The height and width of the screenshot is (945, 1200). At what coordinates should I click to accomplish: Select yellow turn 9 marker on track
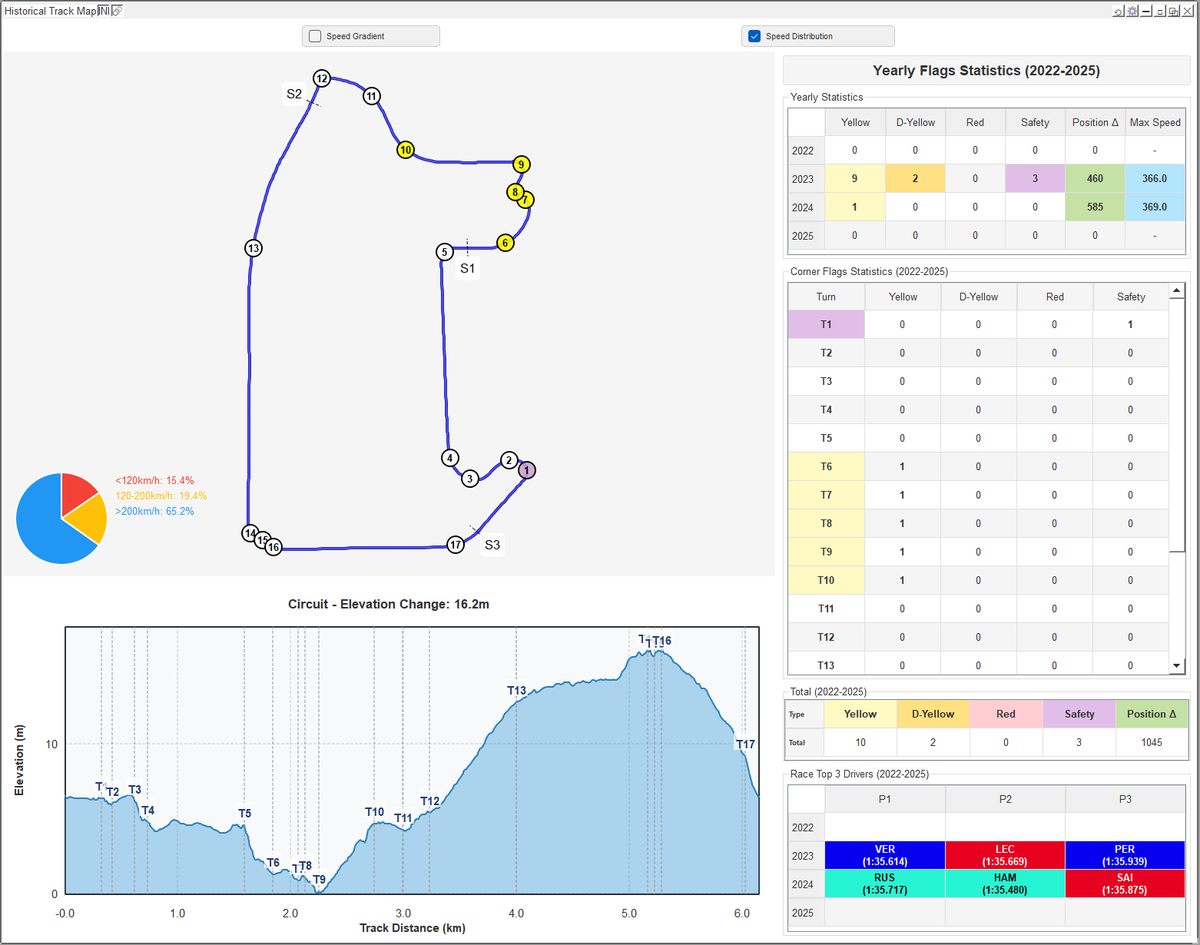520,164
